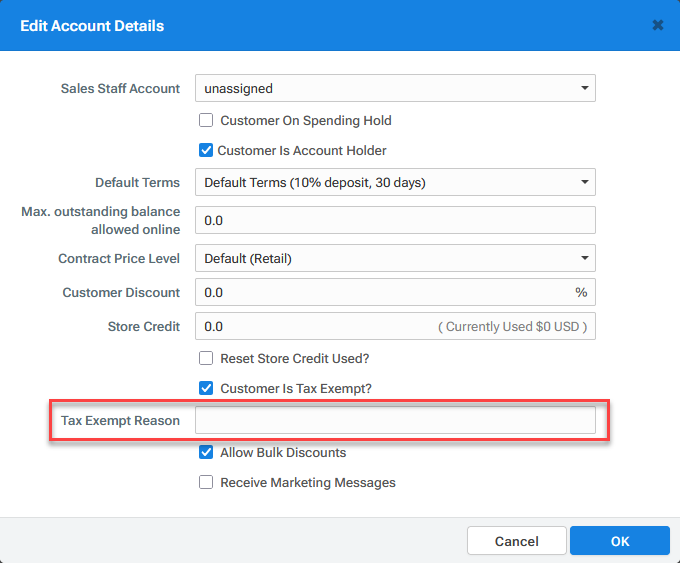The width and height of the screenshot is (680, 563).
Task: Click the Max. outstanding balance allowed online label
Action: click(x=101, y=220)
